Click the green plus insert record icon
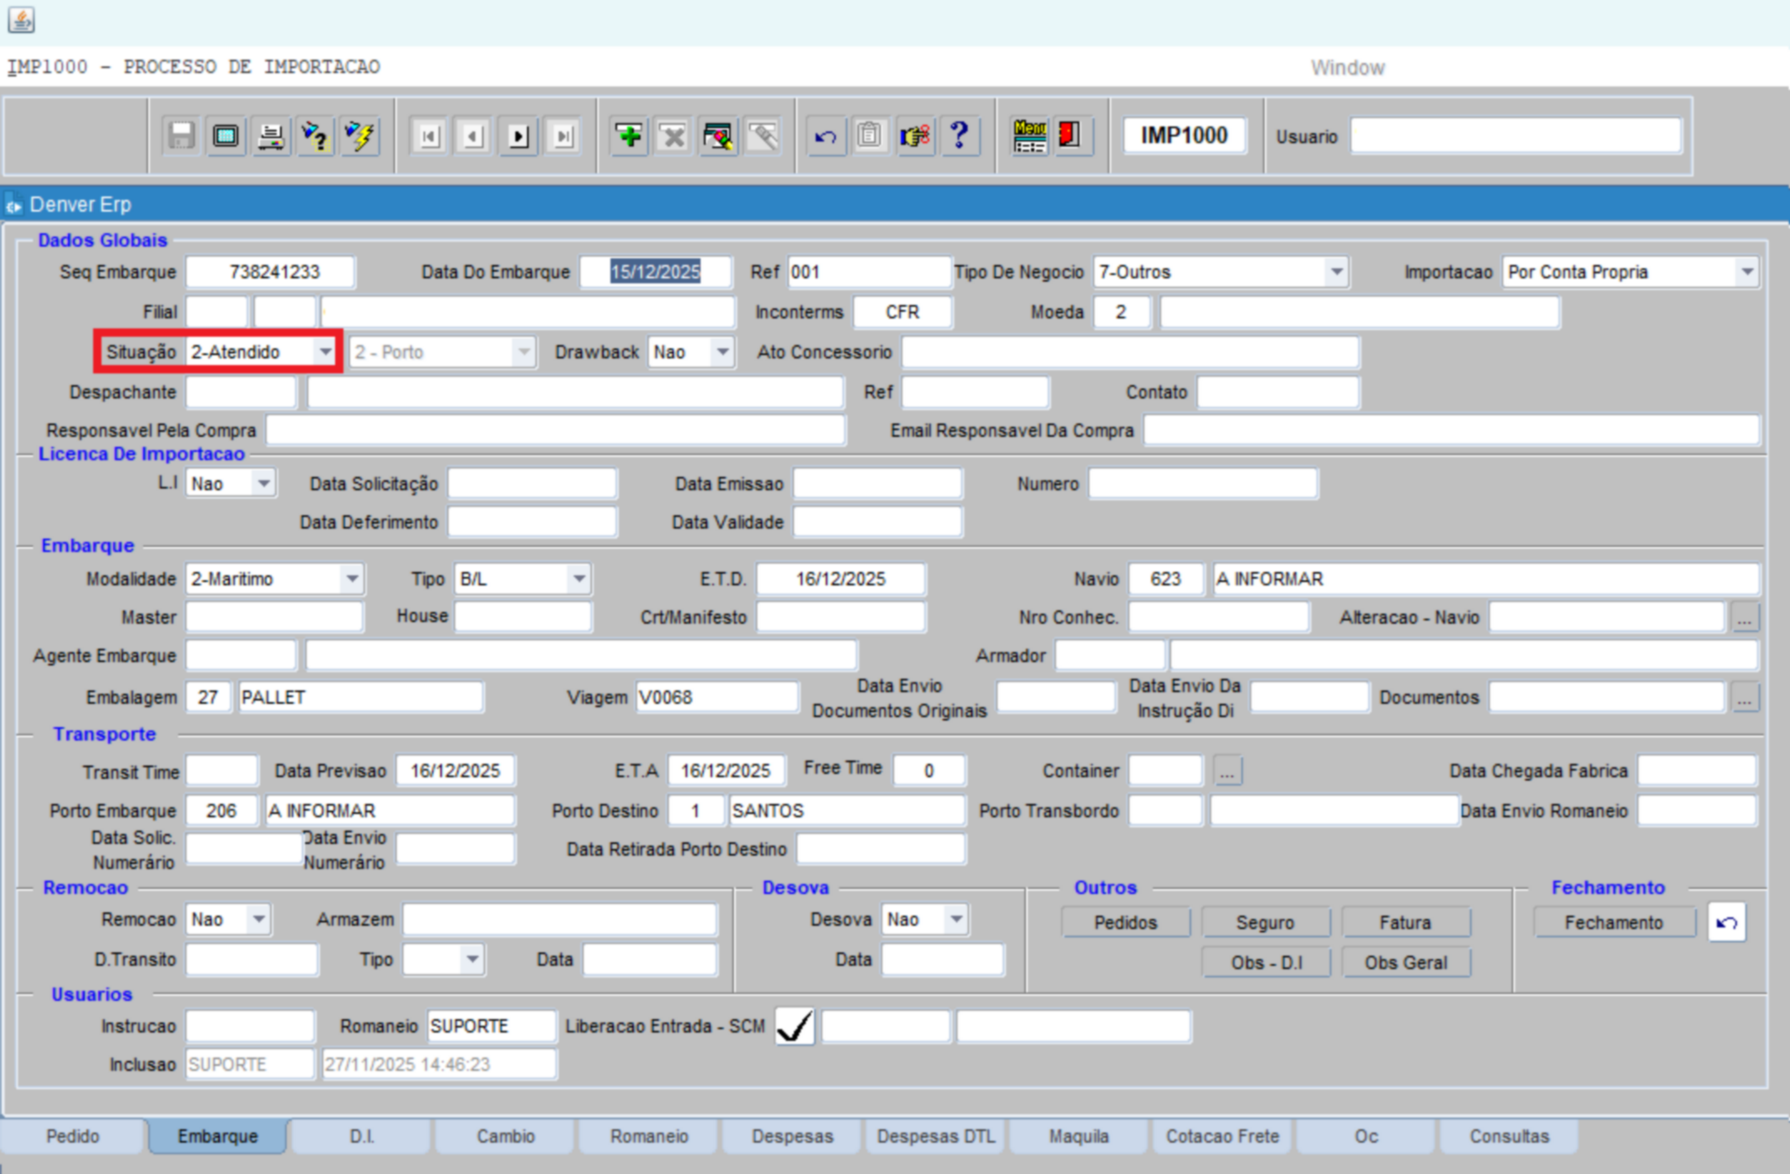The image size is (1790, 1174). 629,136
